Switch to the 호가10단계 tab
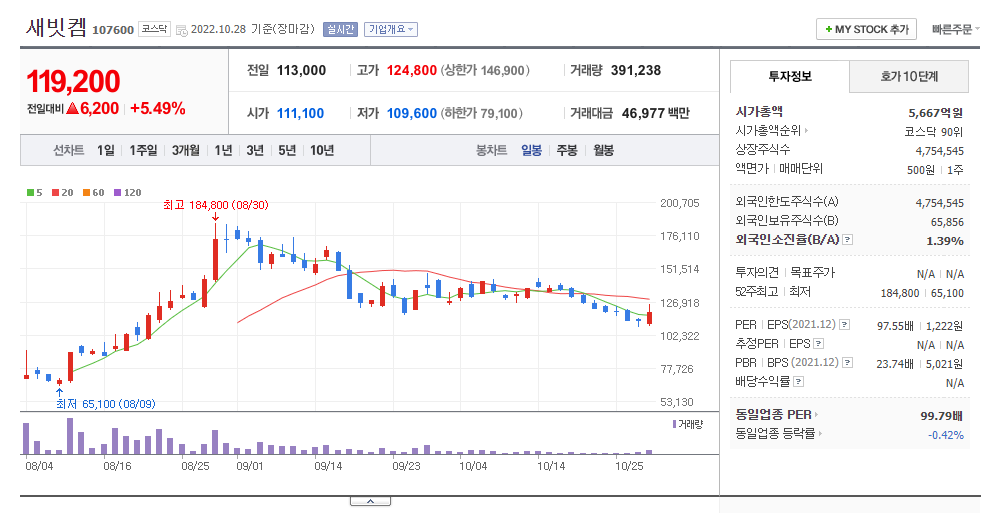987x513 pixels. click(909, 77)
